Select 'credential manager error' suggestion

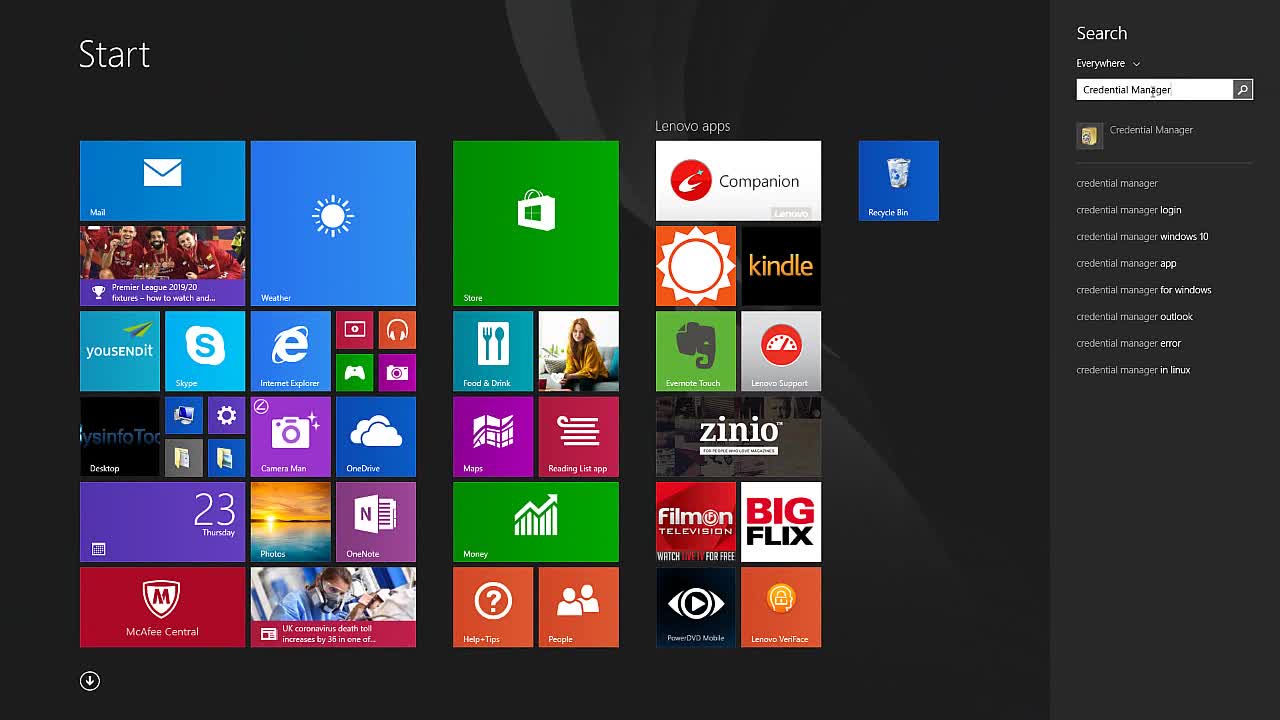coord(1129,343)
